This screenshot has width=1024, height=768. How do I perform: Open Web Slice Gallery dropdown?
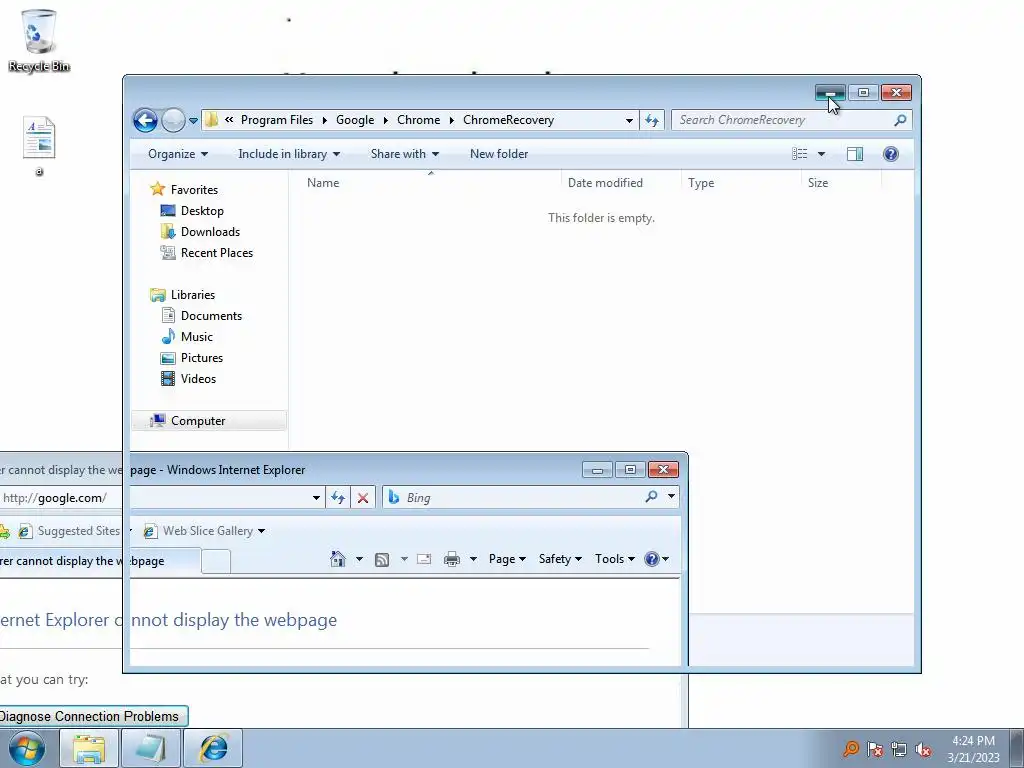[x=261, y=531]
